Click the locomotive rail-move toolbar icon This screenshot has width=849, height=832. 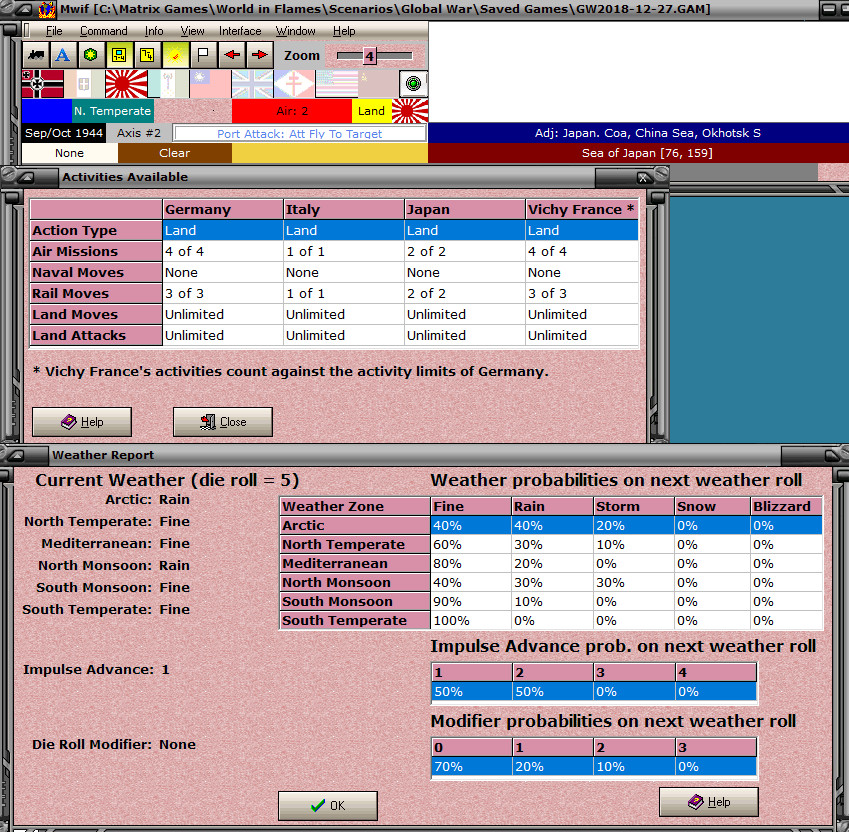tap(36, 55)
